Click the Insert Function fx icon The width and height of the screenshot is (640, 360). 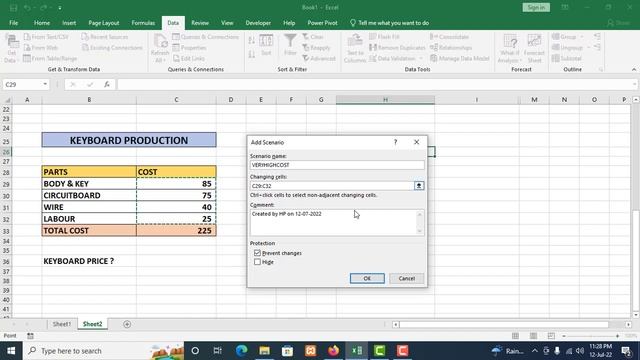click(107, 84)
